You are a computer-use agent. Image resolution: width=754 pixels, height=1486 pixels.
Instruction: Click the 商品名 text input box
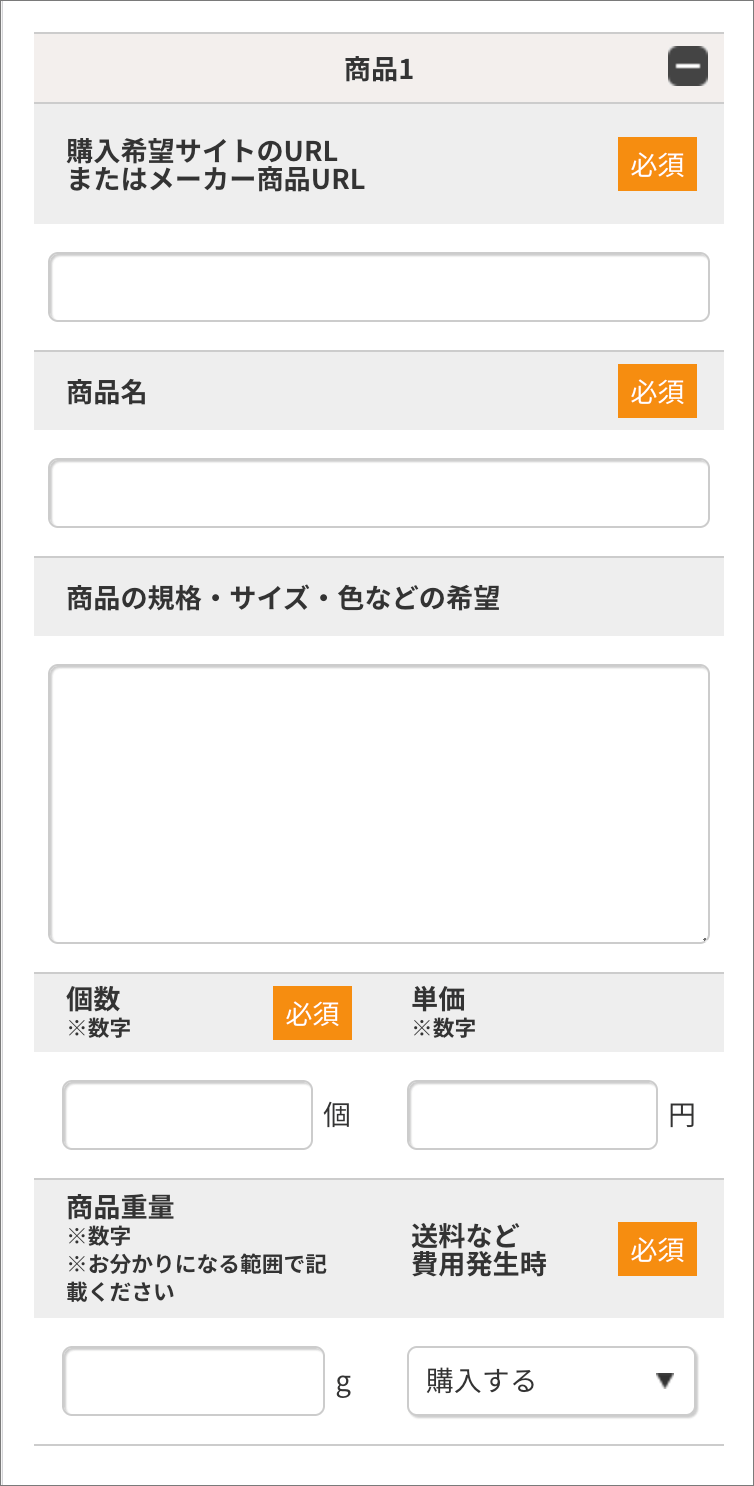click(379, 493)
